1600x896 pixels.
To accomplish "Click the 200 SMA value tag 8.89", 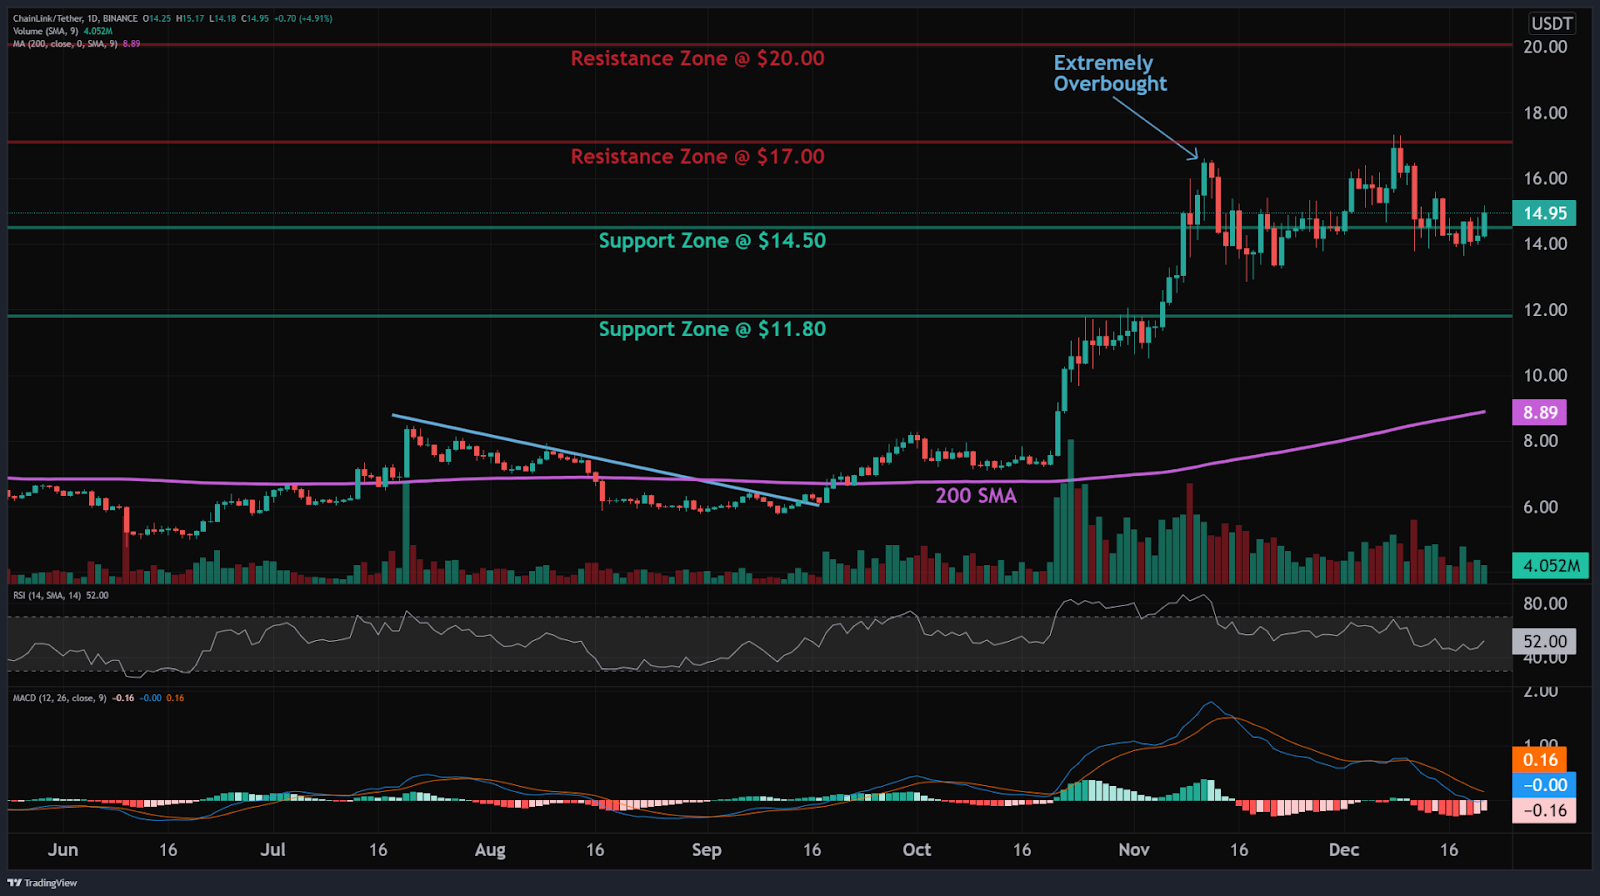I will [1540, 412].
